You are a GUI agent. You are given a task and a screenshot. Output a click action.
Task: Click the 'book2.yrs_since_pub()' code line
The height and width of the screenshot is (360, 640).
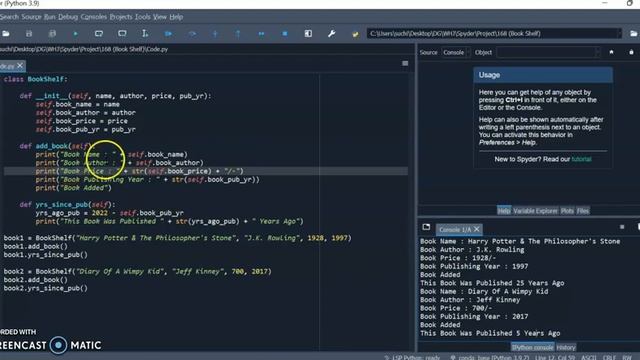coord(45,288)
